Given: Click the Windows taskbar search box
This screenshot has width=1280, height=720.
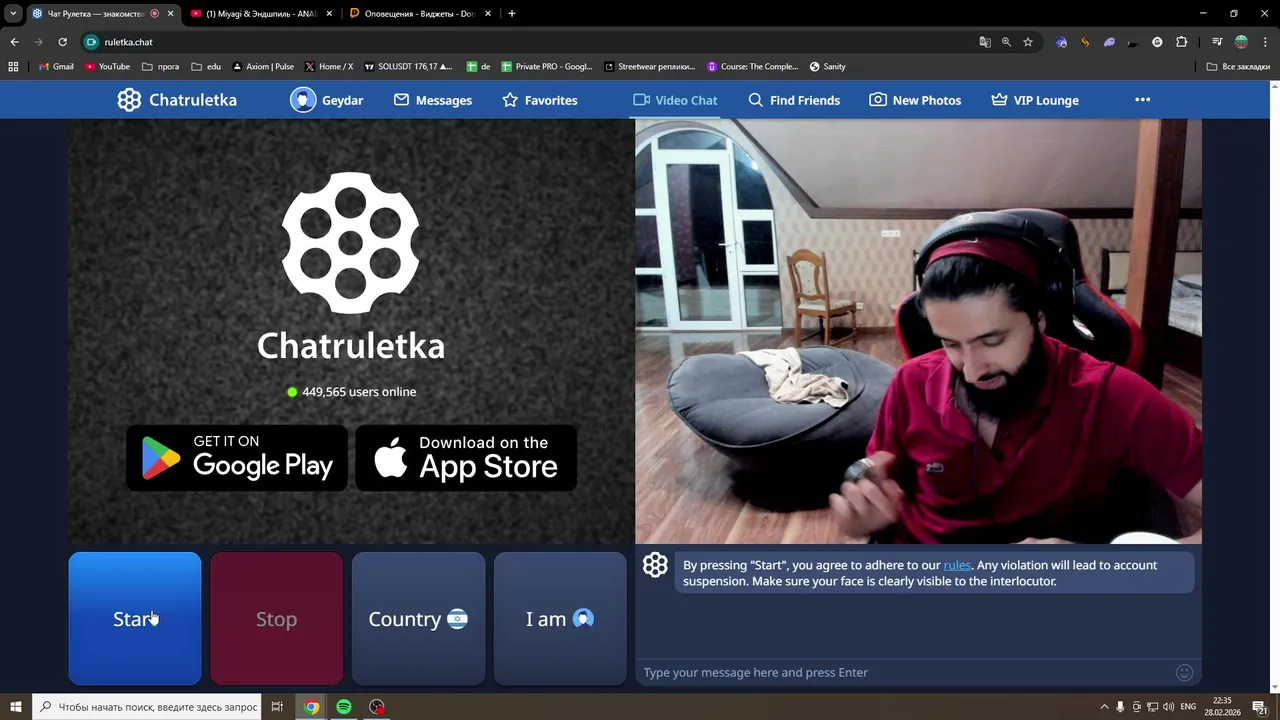Looking at the screenshot, I should [147, 707].
